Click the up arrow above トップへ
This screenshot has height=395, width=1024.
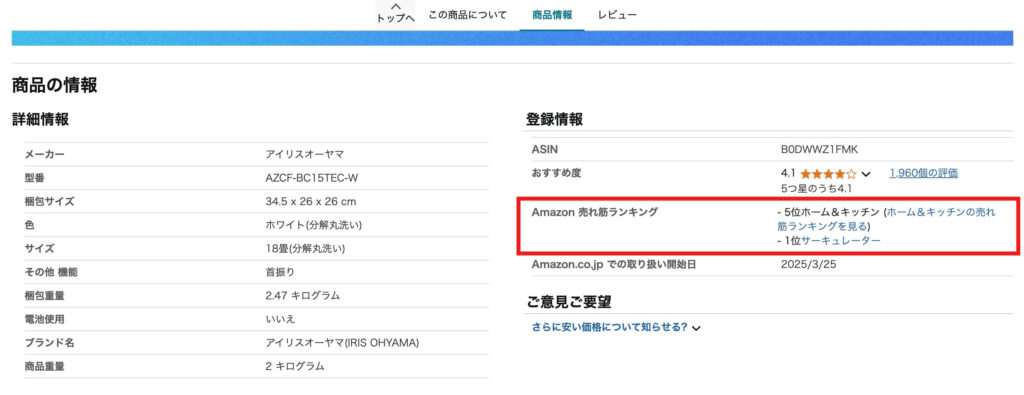coord(395,6)
